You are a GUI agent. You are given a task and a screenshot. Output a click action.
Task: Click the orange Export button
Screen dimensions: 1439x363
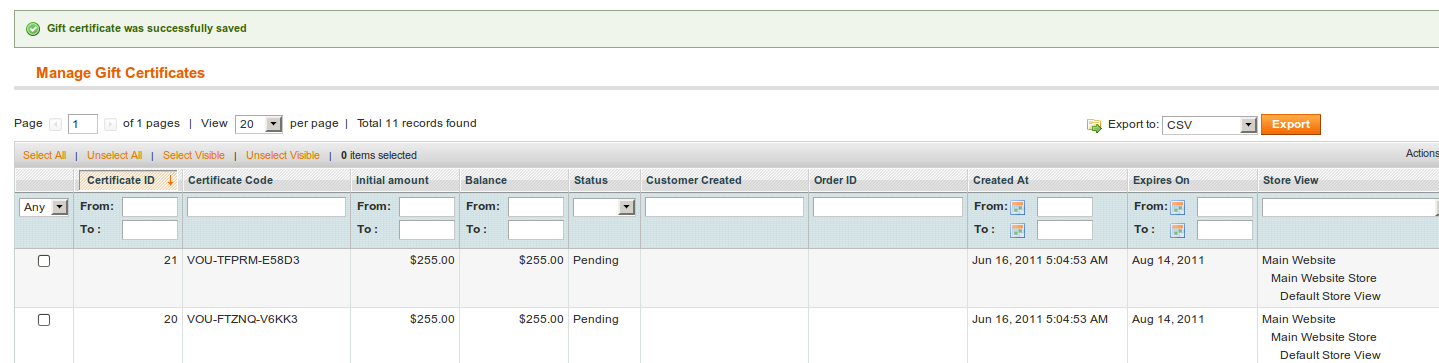coord(1291,124)
